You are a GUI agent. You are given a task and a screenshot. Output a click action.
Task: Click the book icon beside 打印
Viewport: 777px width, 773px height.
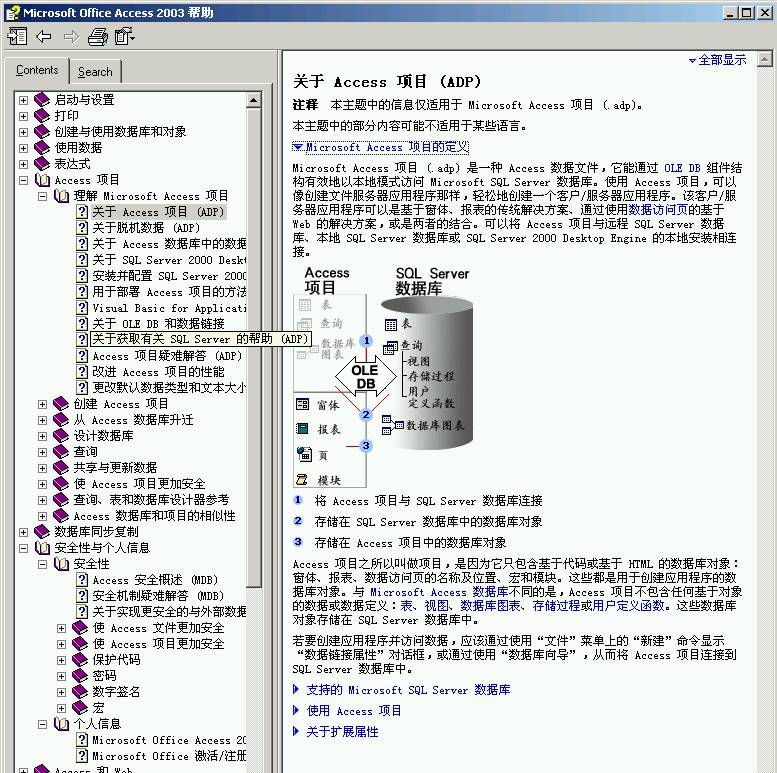(42, 115)
